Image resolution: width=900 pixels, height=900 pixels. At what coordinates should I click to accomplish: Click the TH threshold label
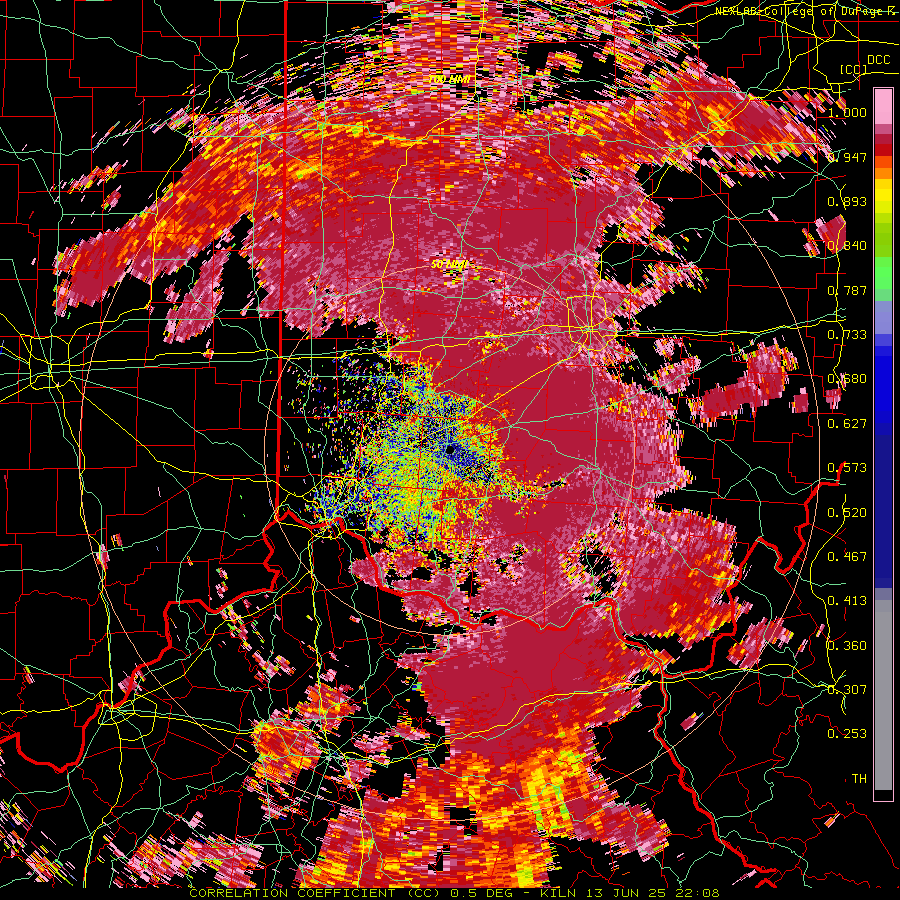pyautogui.click(x=859, y=778)
